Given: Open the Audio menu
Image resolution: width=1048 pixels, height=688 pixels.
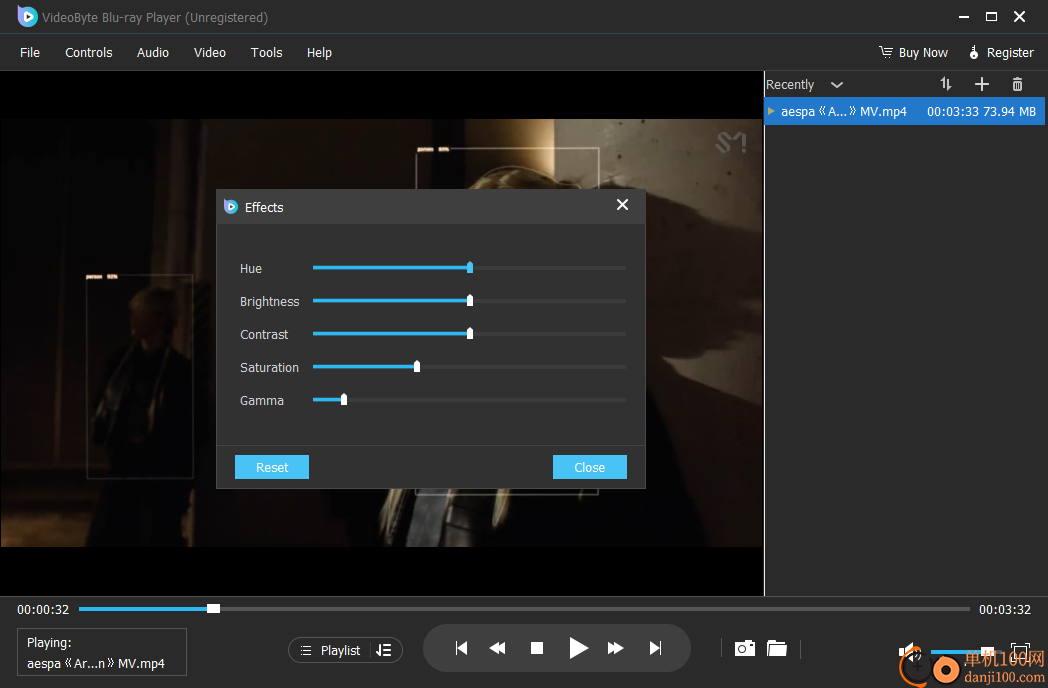Looking at the screenshot, I should click(x=152, y=52).
